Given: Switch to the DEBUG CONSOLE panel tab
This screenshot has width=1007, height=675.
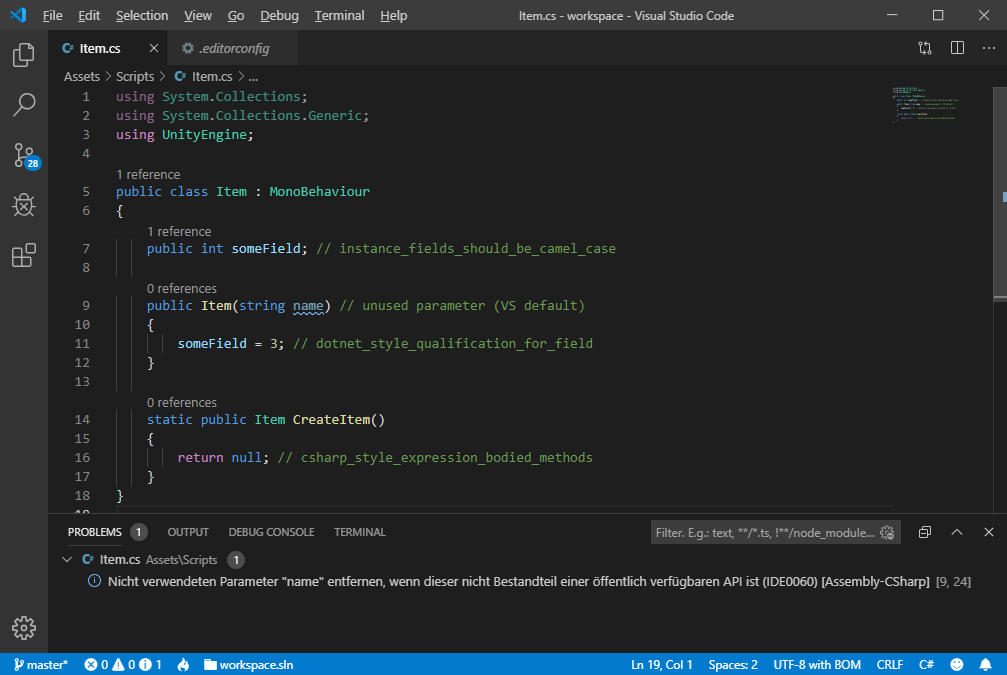Looking at the screenshot, I should point(271,532).
